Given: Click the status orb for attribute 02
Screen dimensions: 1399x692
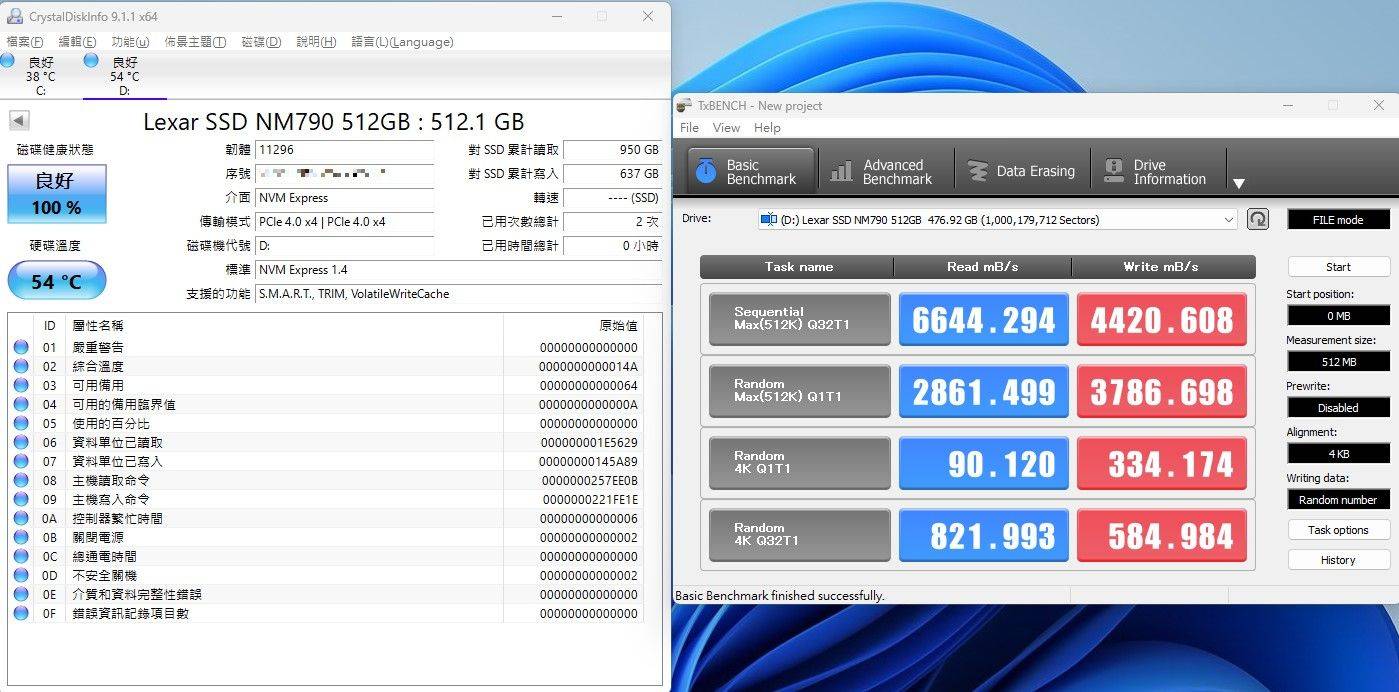Looking at the screenshot, I should (x=21, y=366).
